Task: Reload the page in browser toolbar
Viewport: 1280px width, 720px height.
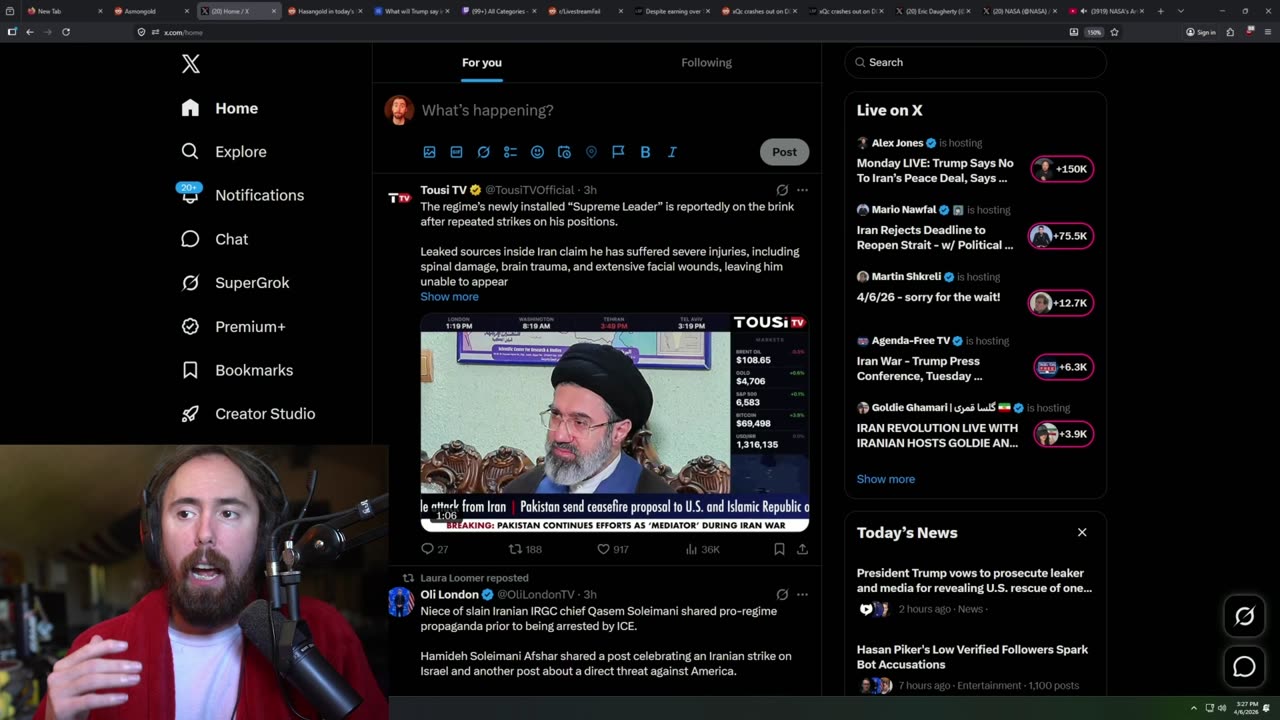Action: point(66,32)
